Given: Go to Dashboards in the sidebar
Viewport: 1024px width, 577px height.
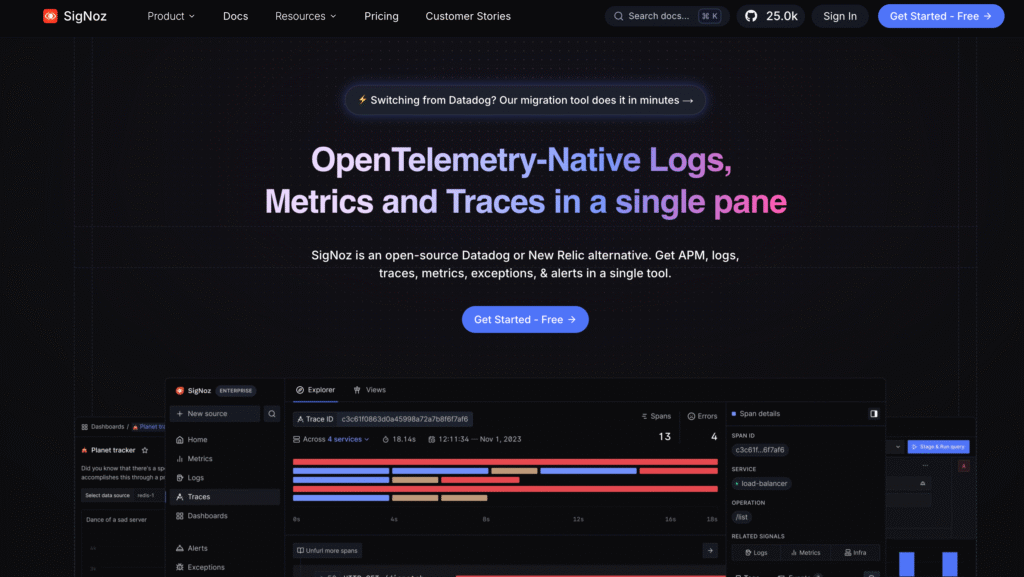Looking at the screenshot, I should coord(207,516).
